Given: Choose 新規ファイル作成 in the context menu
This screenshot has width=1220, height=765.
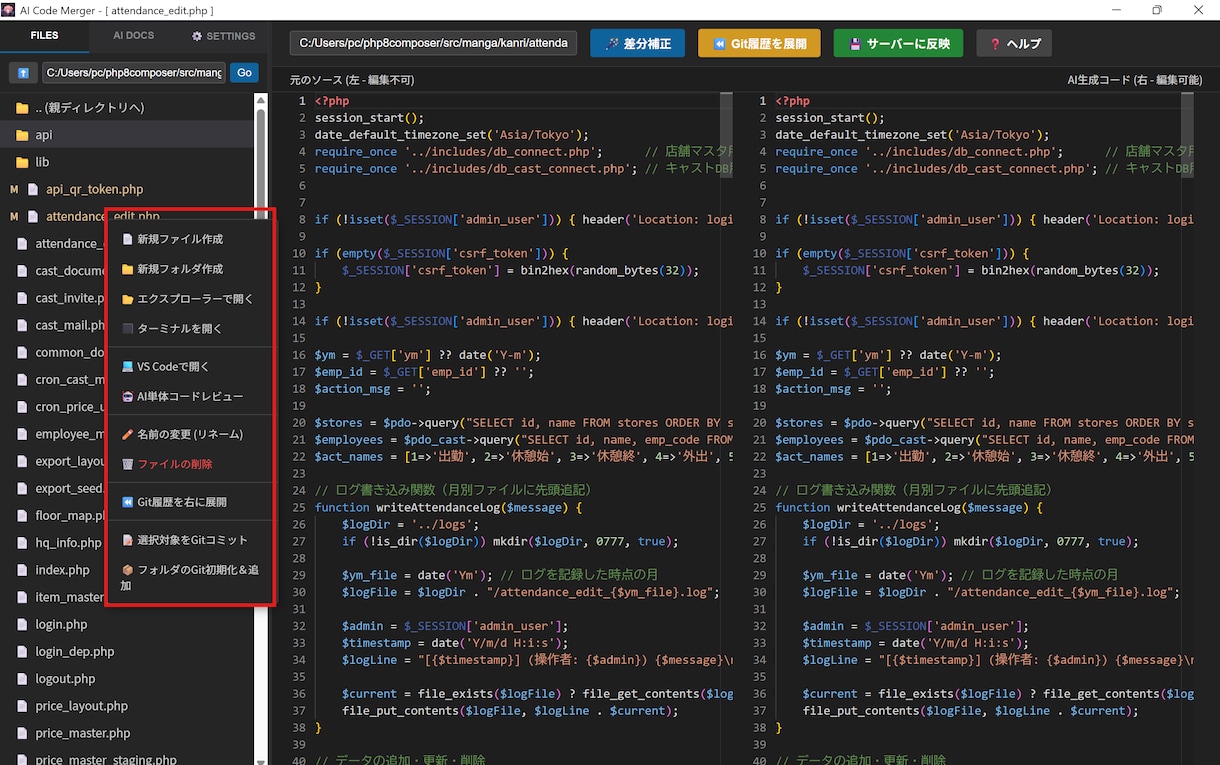Looking at the screenshot, I should point(190,240).
